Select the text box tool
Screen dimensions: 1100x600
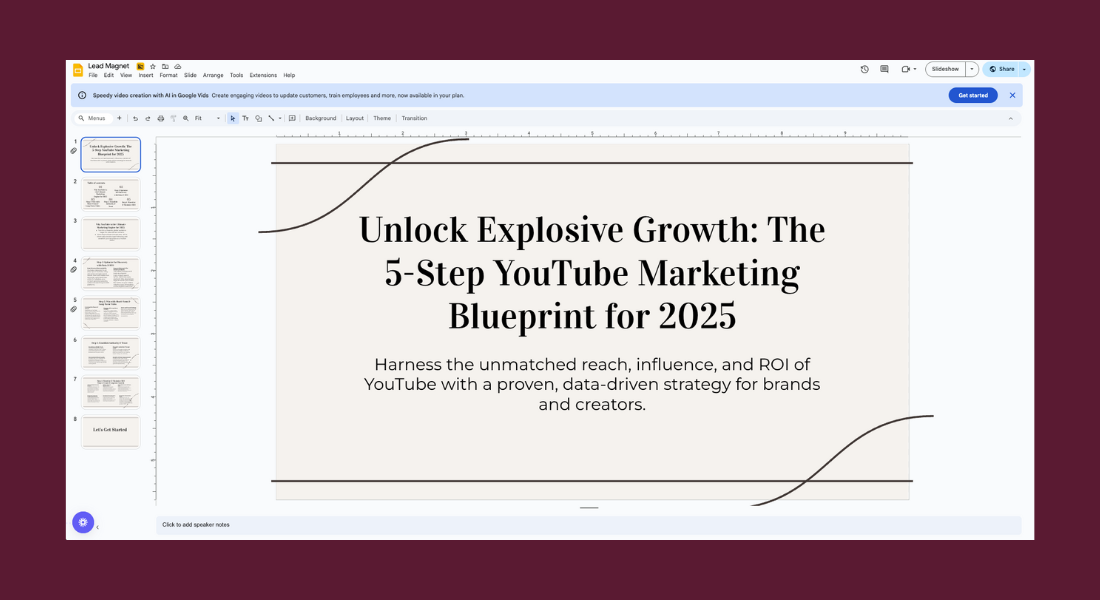click(246, 119)
